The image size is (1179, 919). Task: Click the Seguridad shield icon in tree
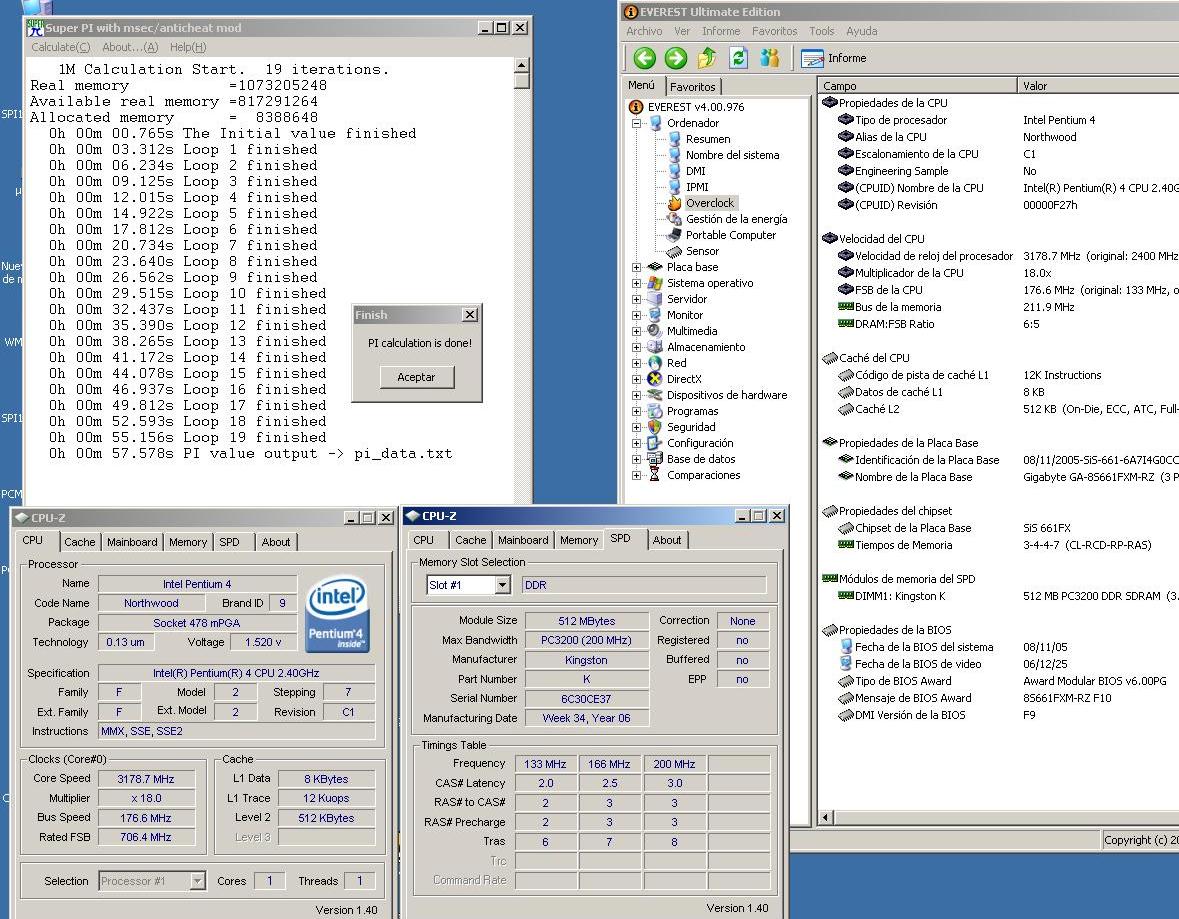(x=654, y=427)
